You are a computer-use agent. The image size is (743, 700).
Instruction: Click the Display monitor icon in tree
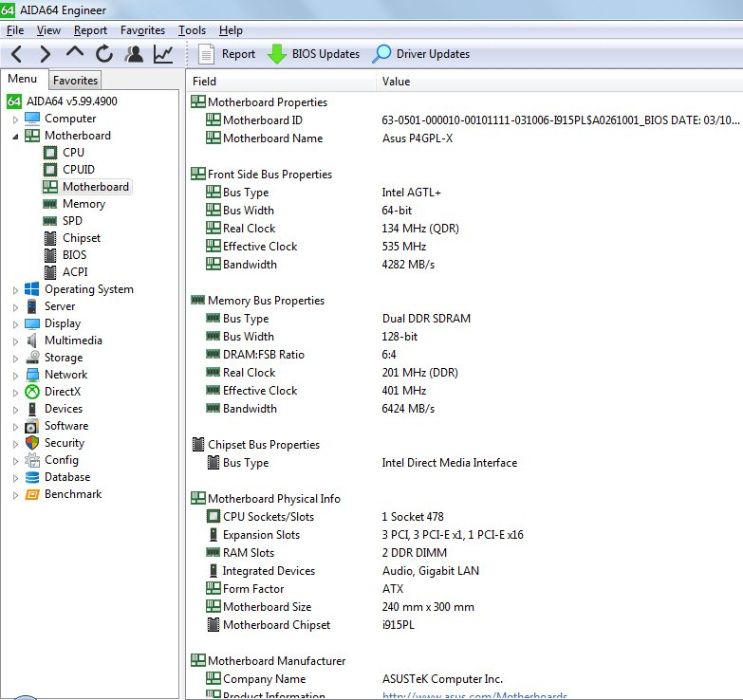coord(32,323)
